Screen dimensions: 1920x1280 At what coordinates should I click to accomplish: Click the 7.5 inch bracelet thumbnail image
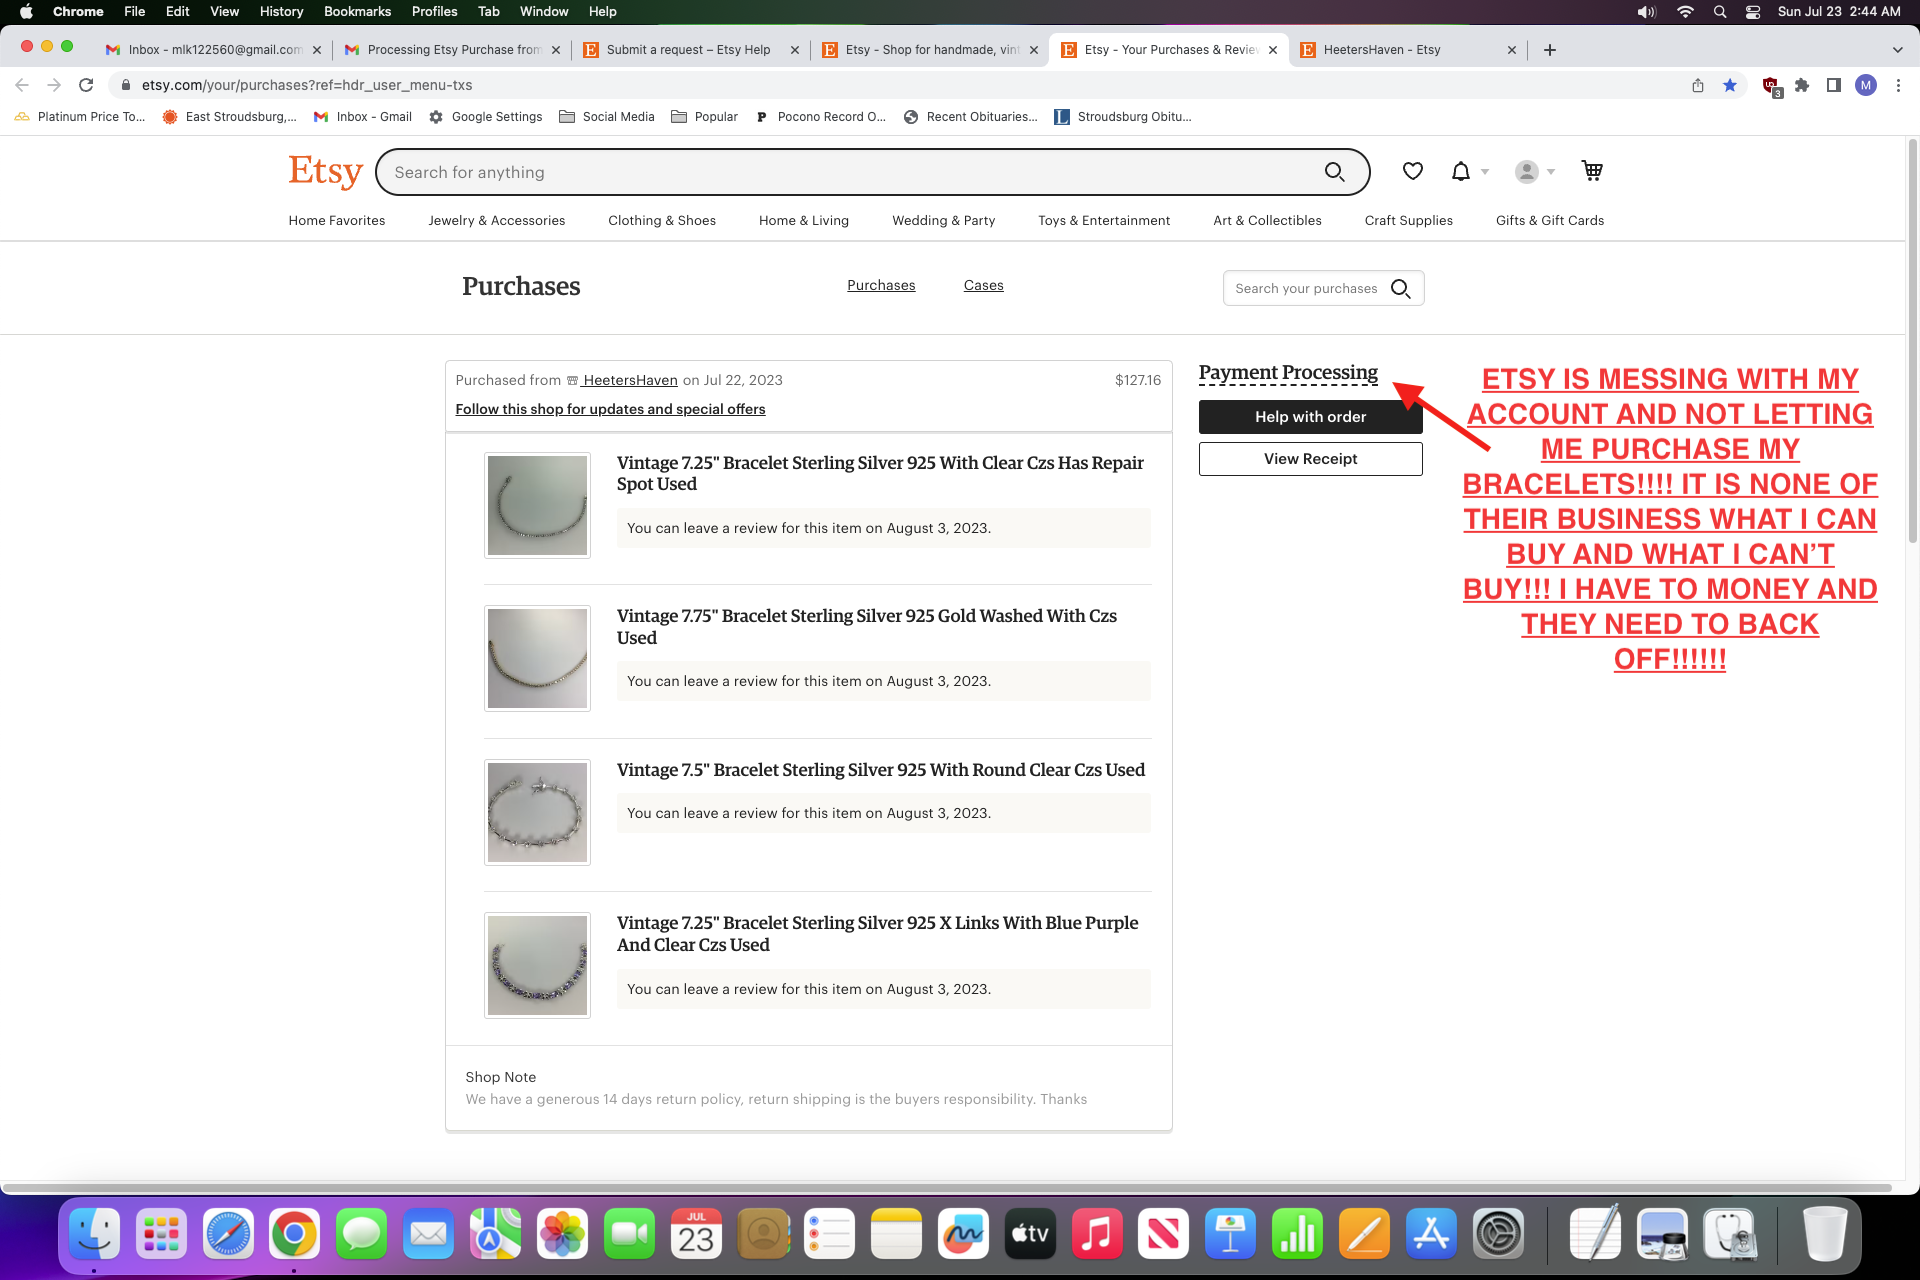point(537,811)
